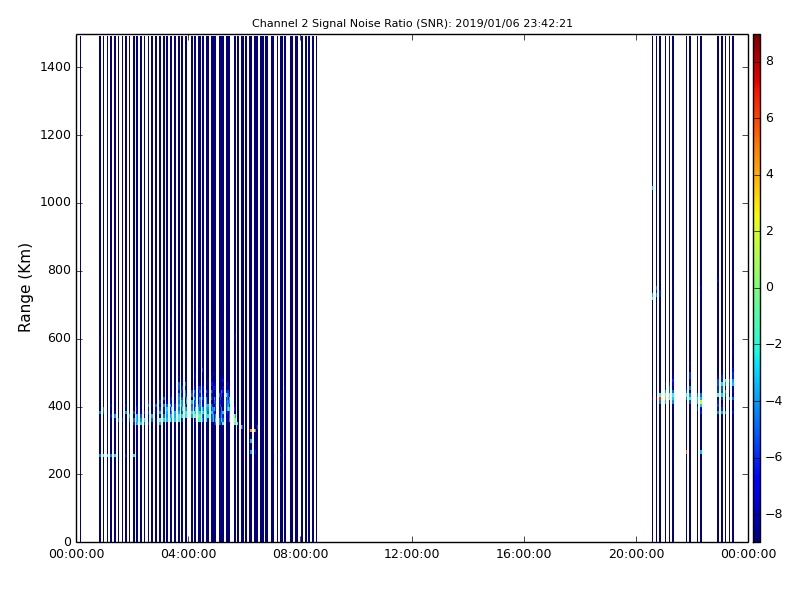This screenshot has height=600, width=800.
Task: Click colorbar label 6
Action: (x=770, y=118)
